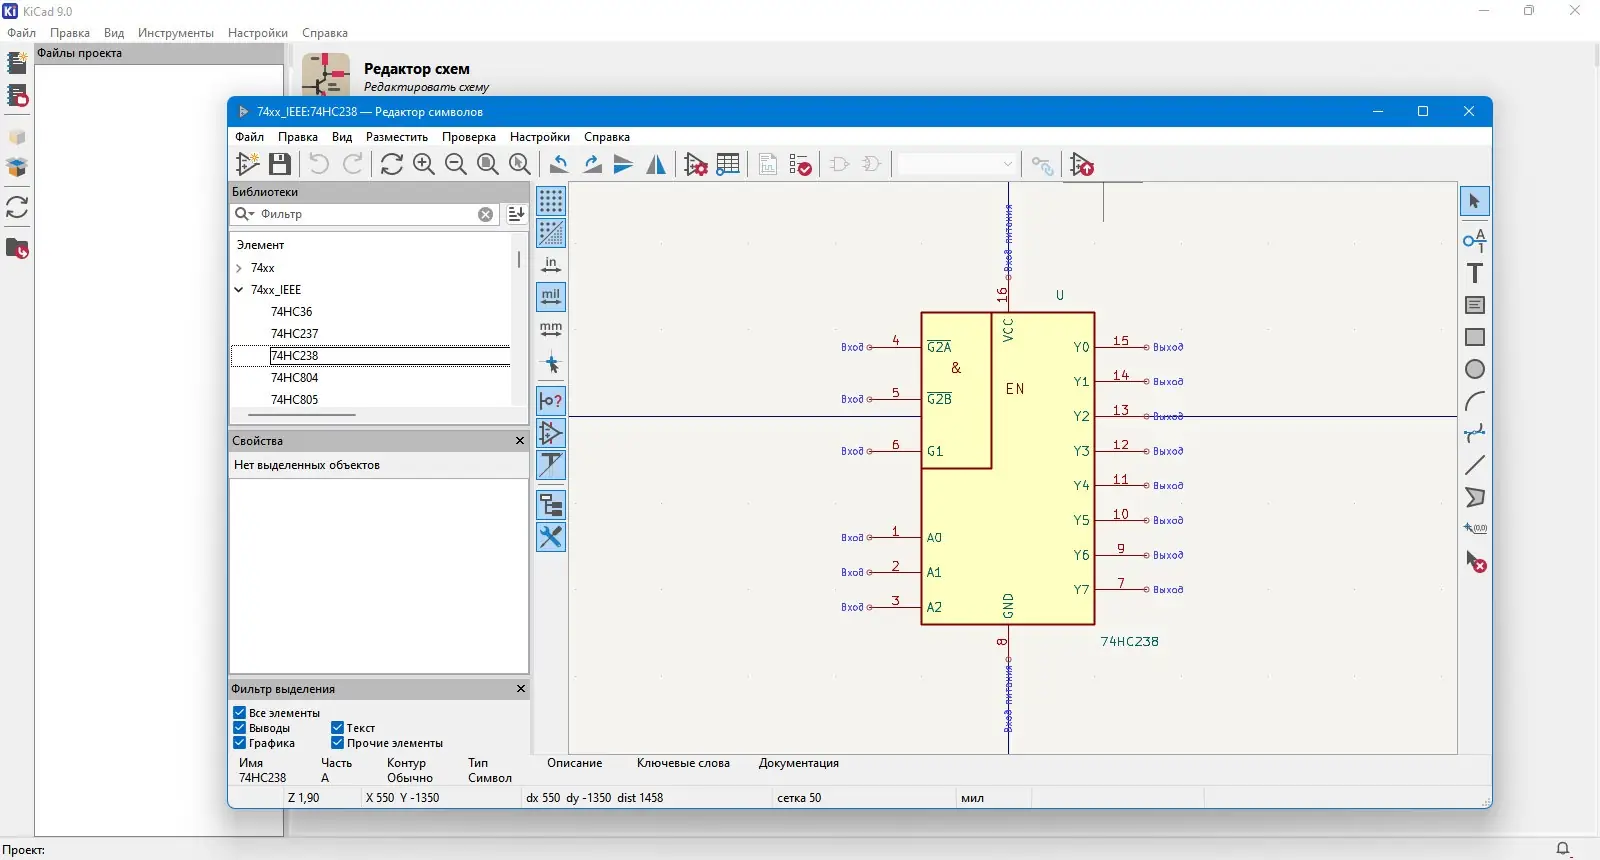The height and width of the screenshot is (860, 1600).
Task: Toggle the Текст selection filter checkbox
Action: (x=338, y=728)
